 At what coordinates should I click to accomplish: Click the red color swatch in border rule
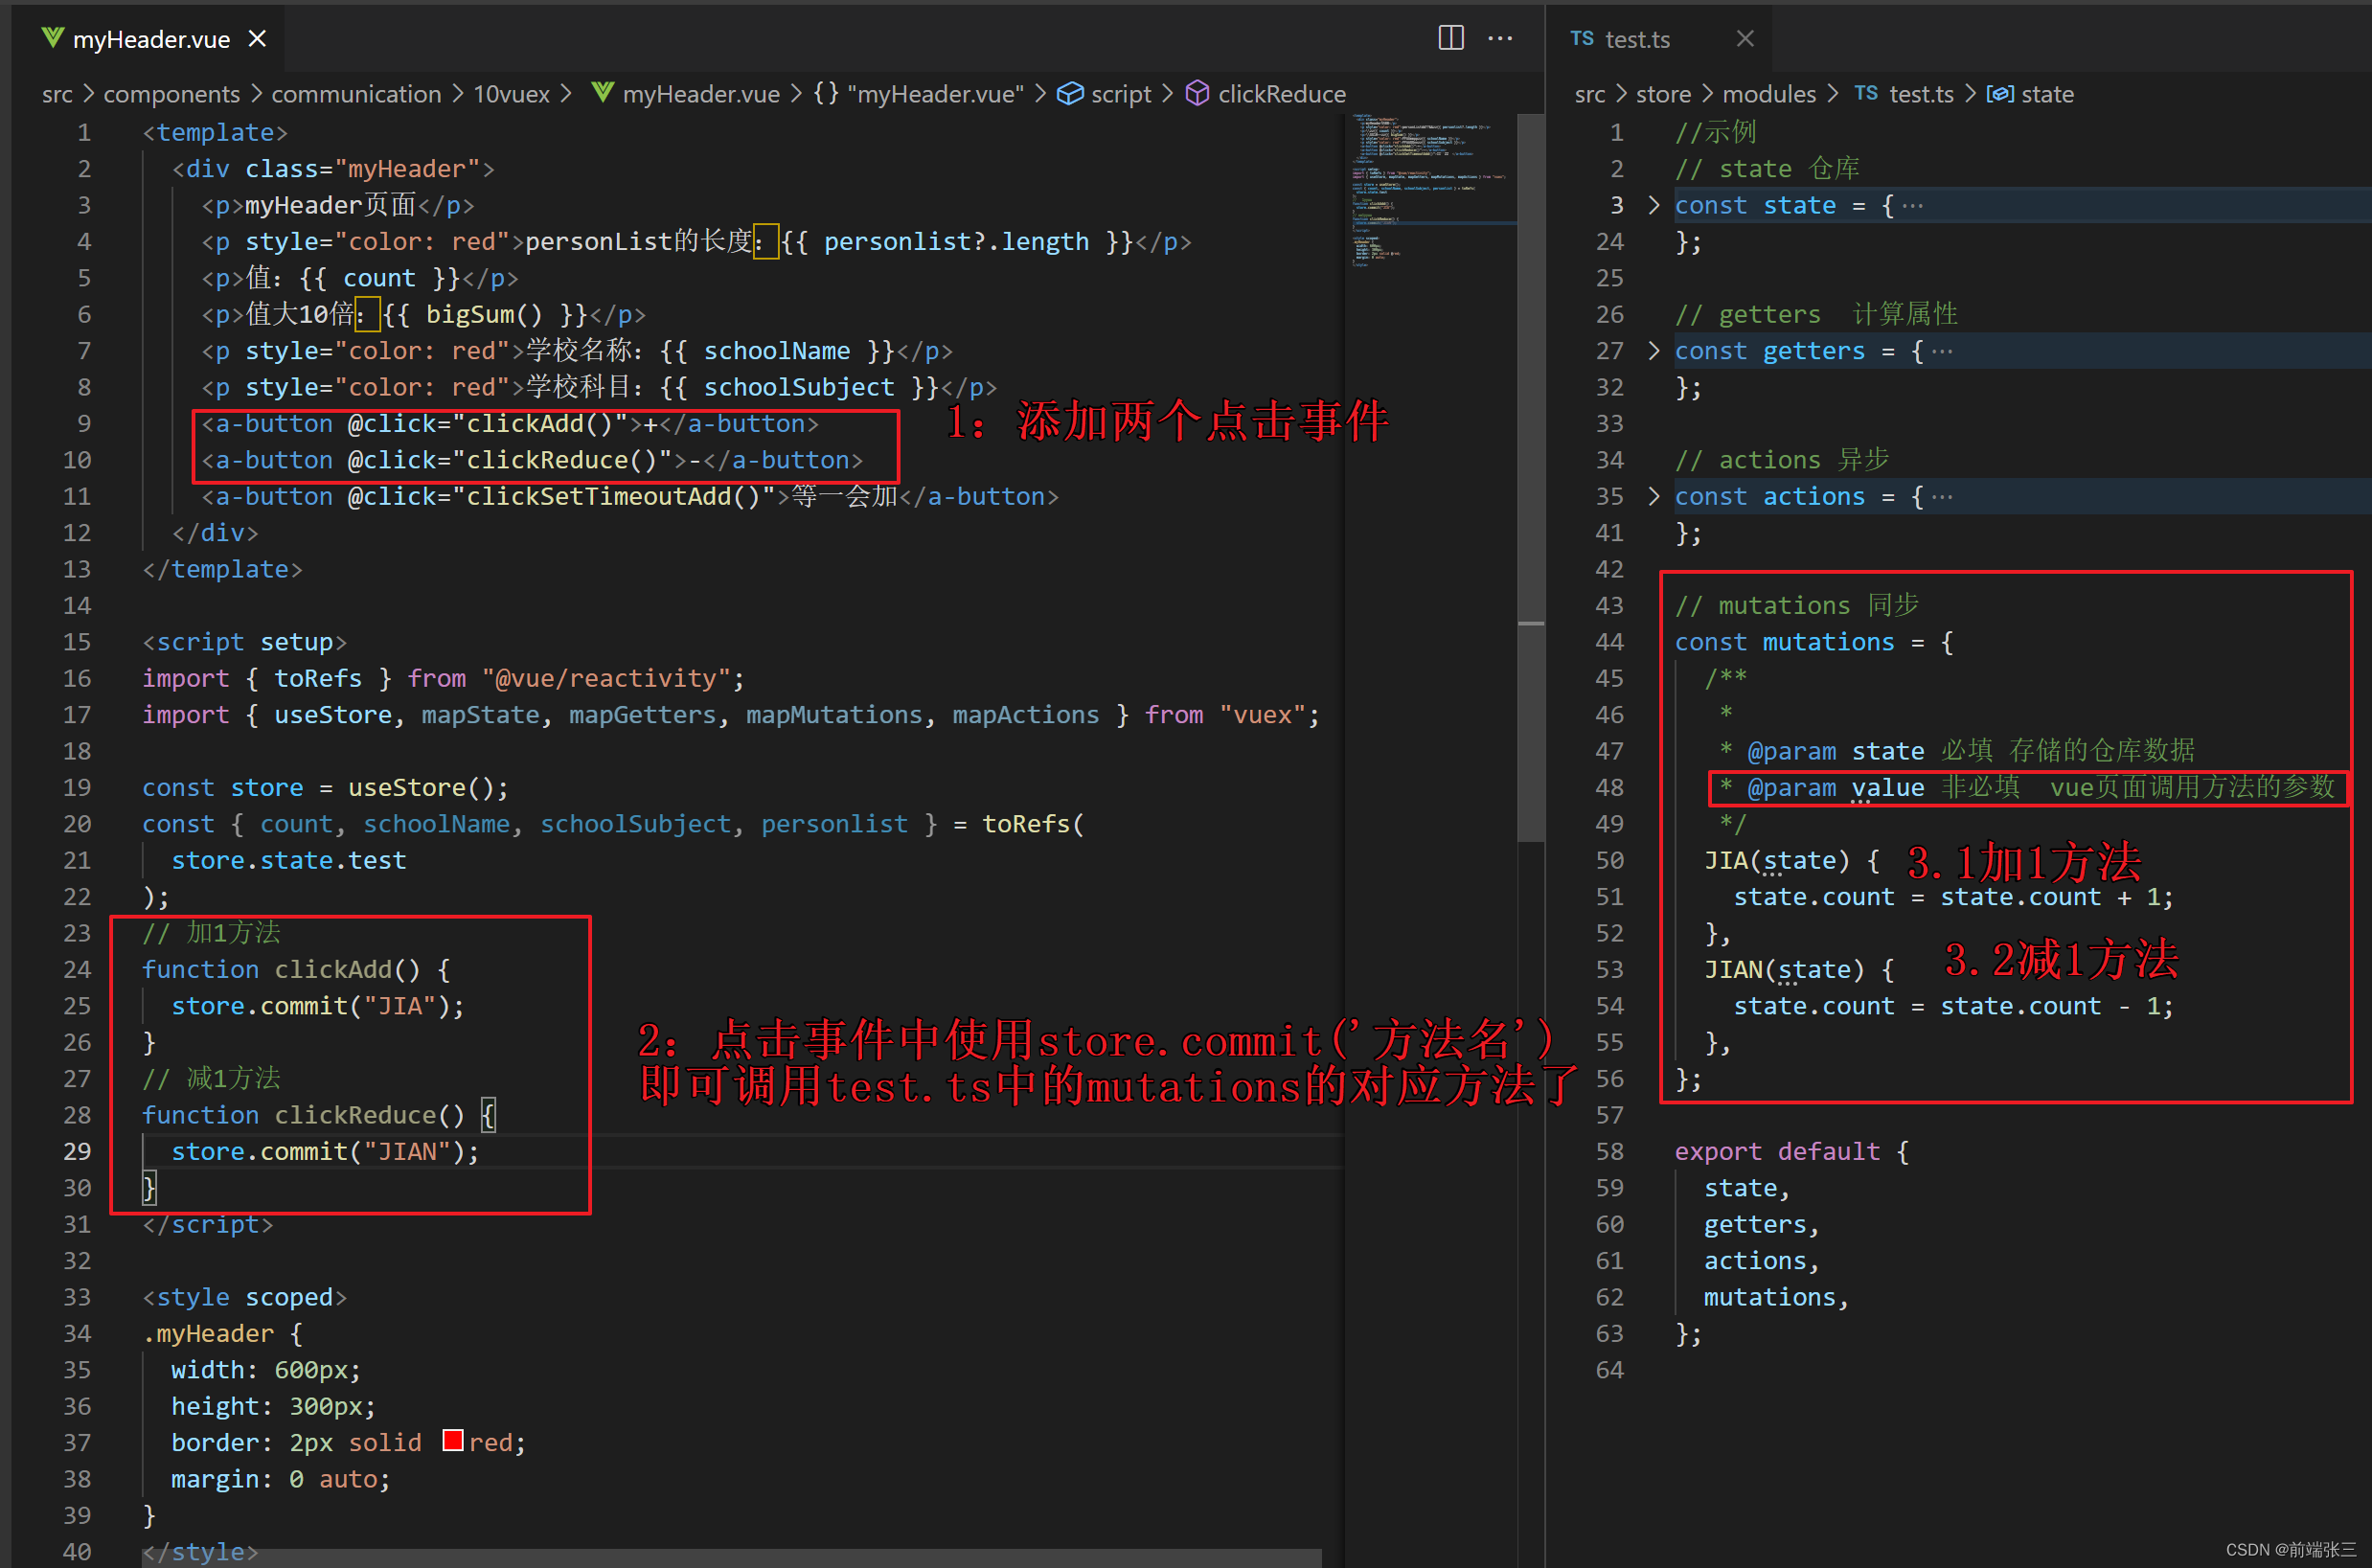click(453, 1441)
